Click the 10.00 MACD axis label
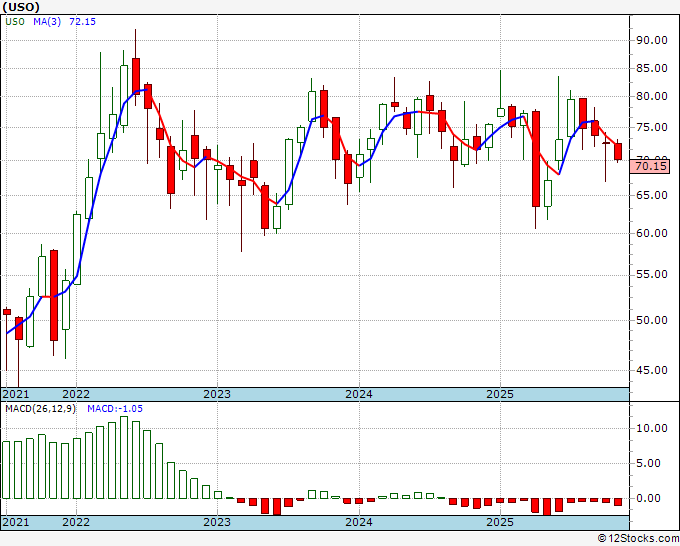 point(652,428)
